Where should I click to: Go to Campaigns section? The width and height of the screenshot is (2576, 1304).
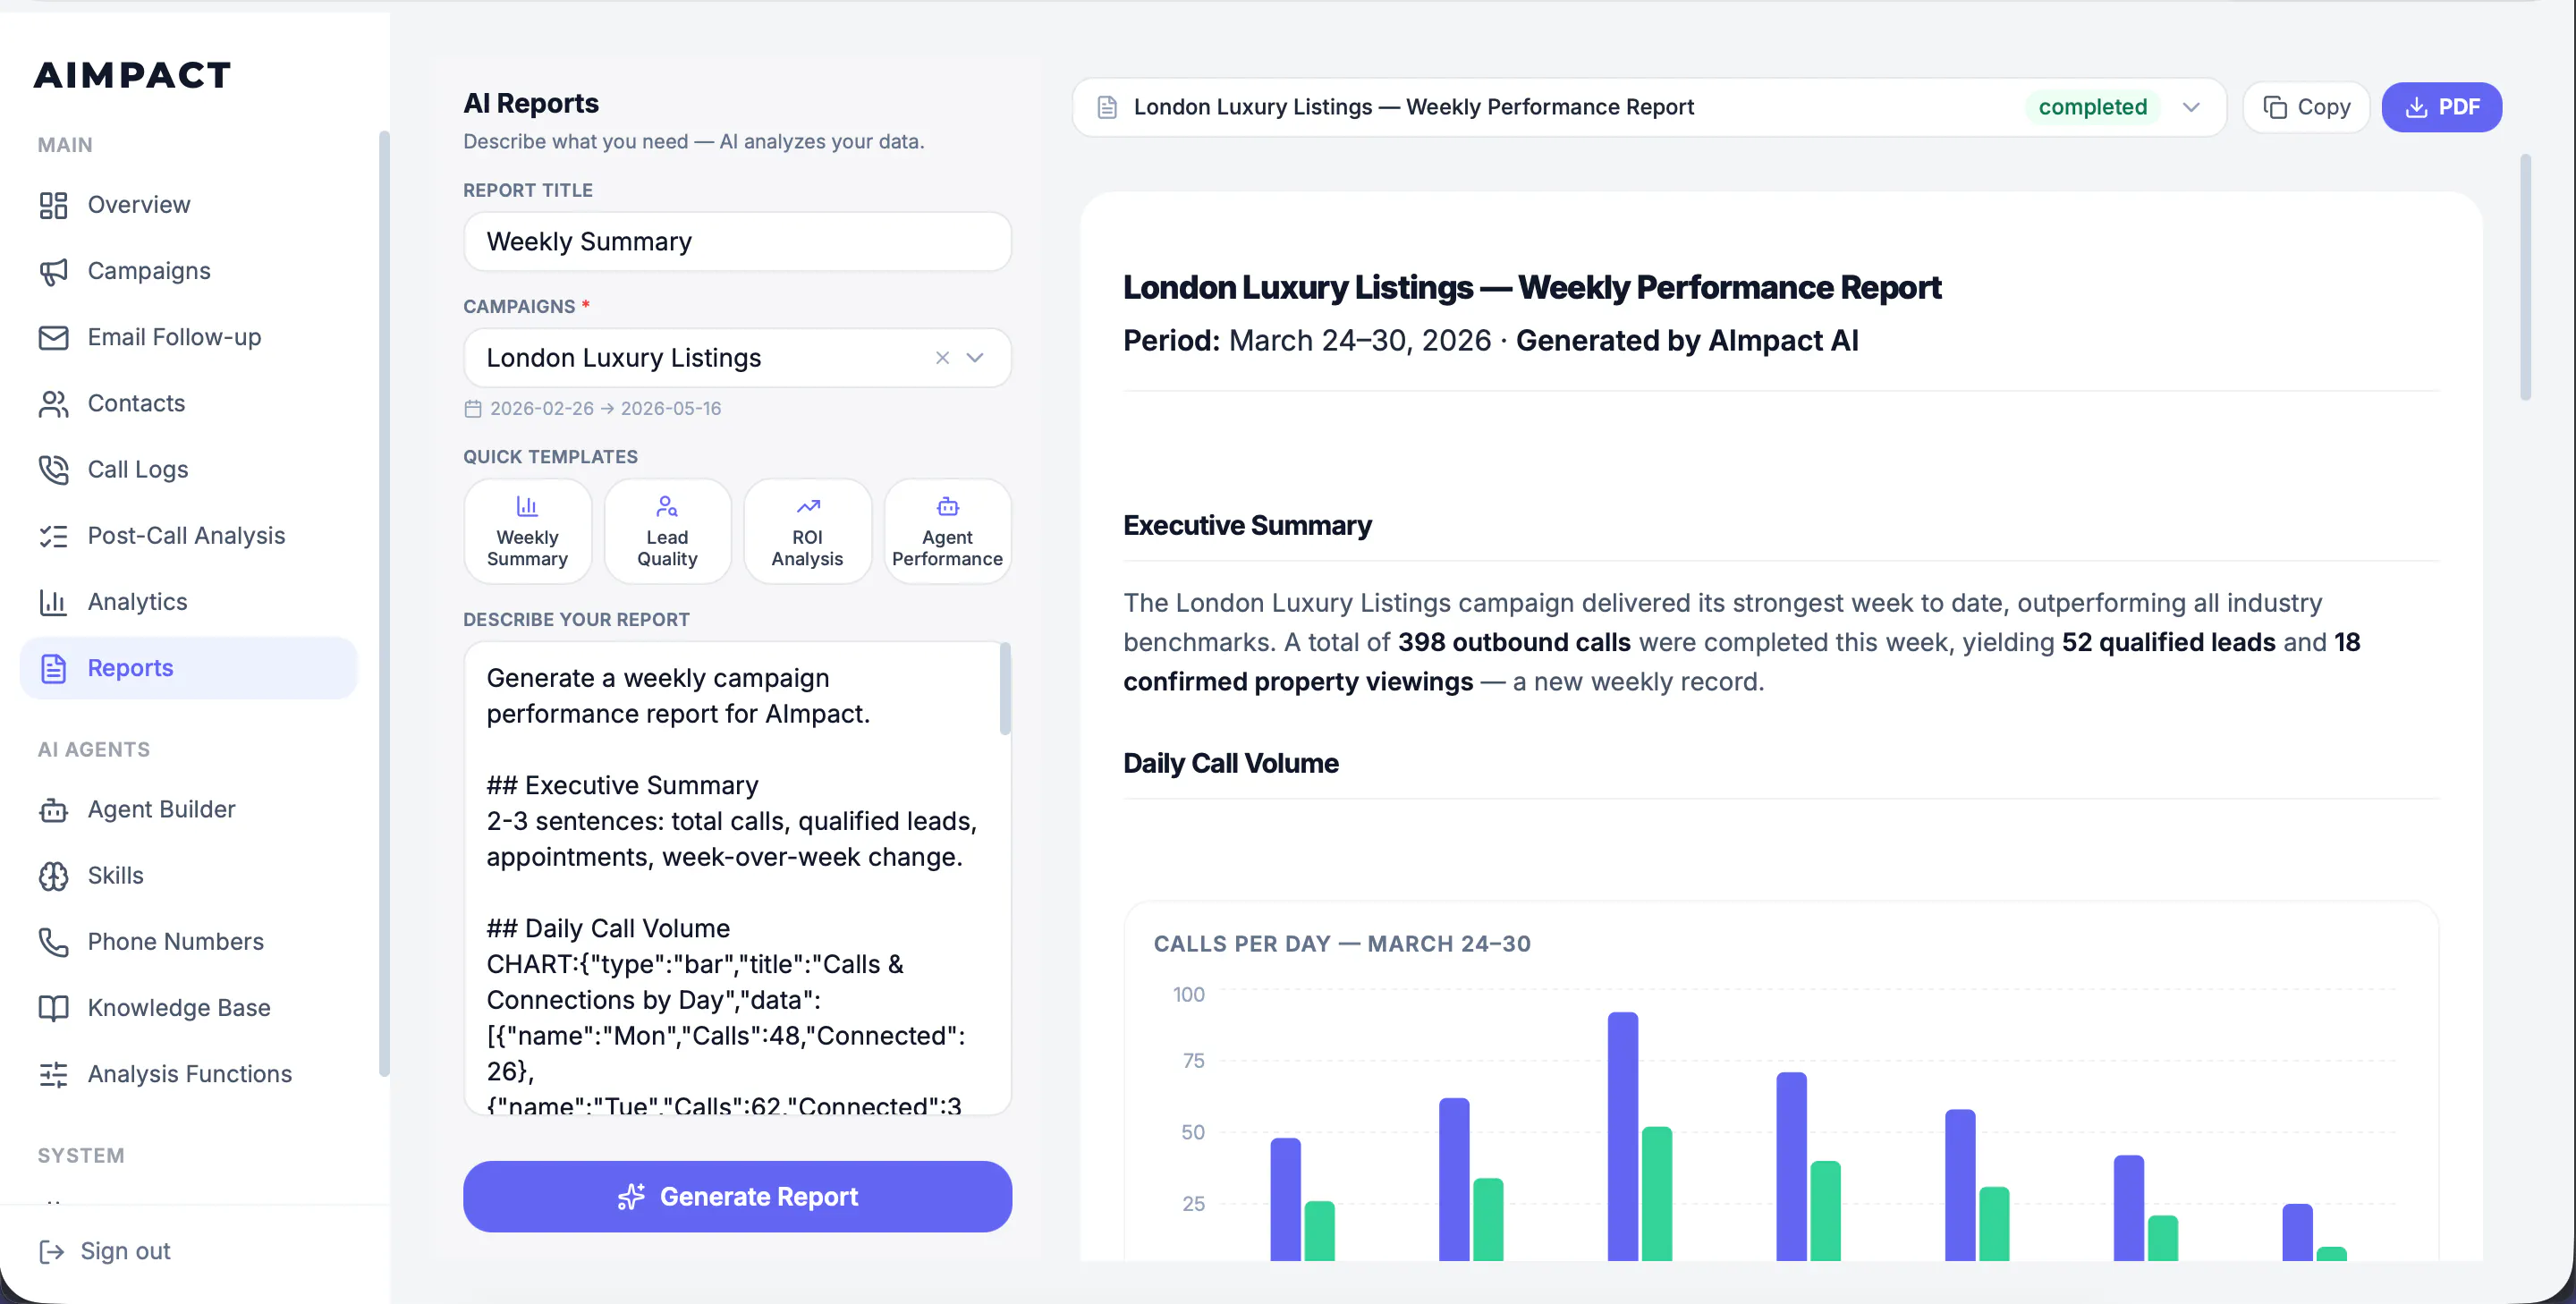tap(188, 271)
